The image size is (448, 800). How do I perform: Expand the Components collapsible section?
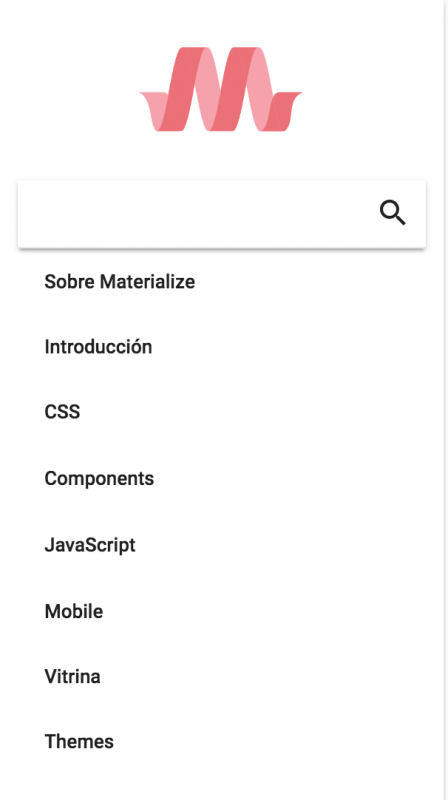[99, 479]
